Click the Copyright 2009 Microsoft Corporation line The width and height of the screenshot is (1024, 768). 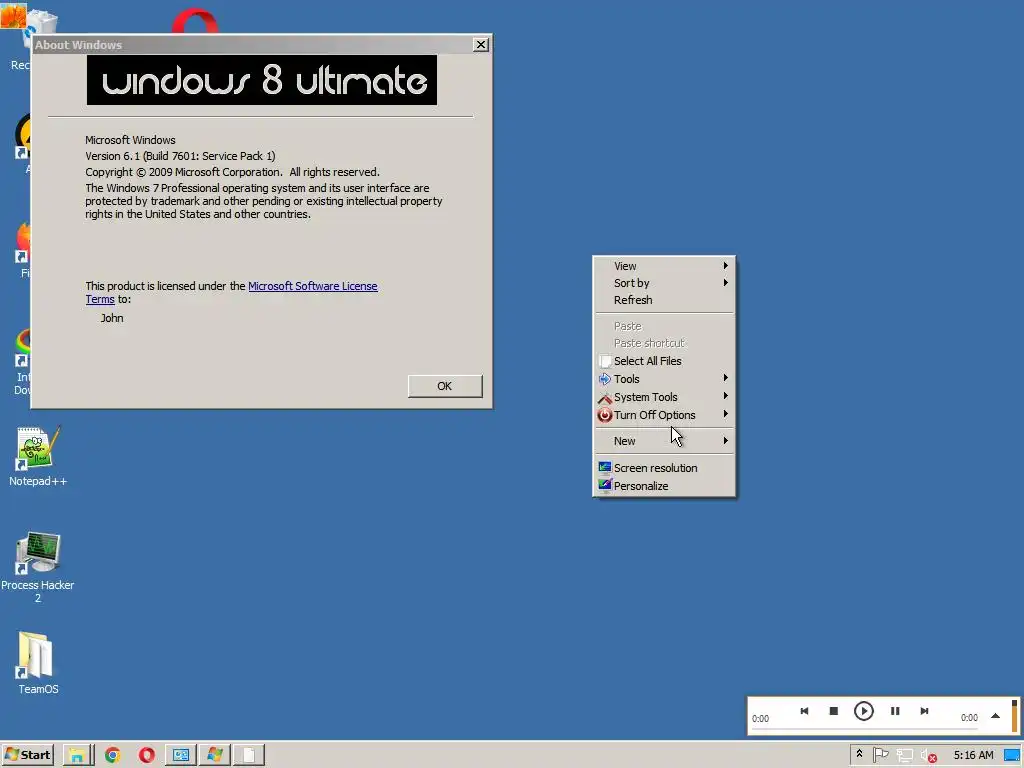(232, 172)
